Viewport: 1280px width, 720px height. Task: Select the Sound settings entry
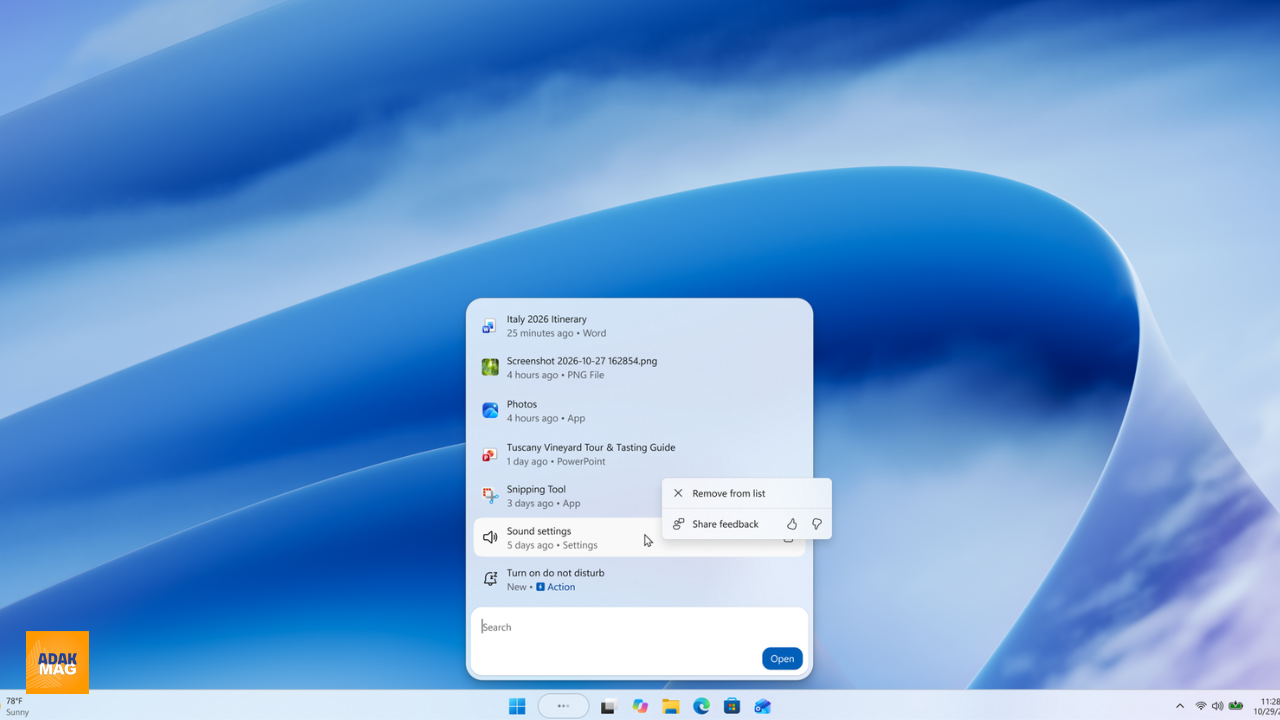click(x=639, y=537)
